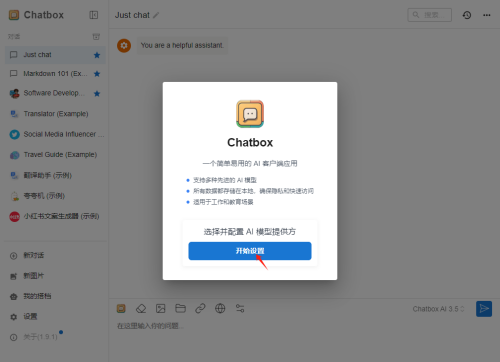Open Translator (Example) conversation

55,114
